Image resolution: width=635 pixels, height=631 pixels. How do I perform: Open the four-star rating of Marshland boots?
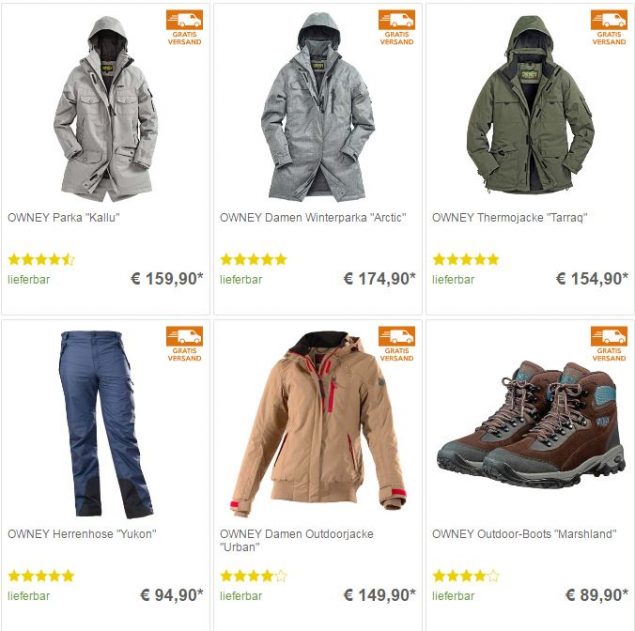coord(466,576)
